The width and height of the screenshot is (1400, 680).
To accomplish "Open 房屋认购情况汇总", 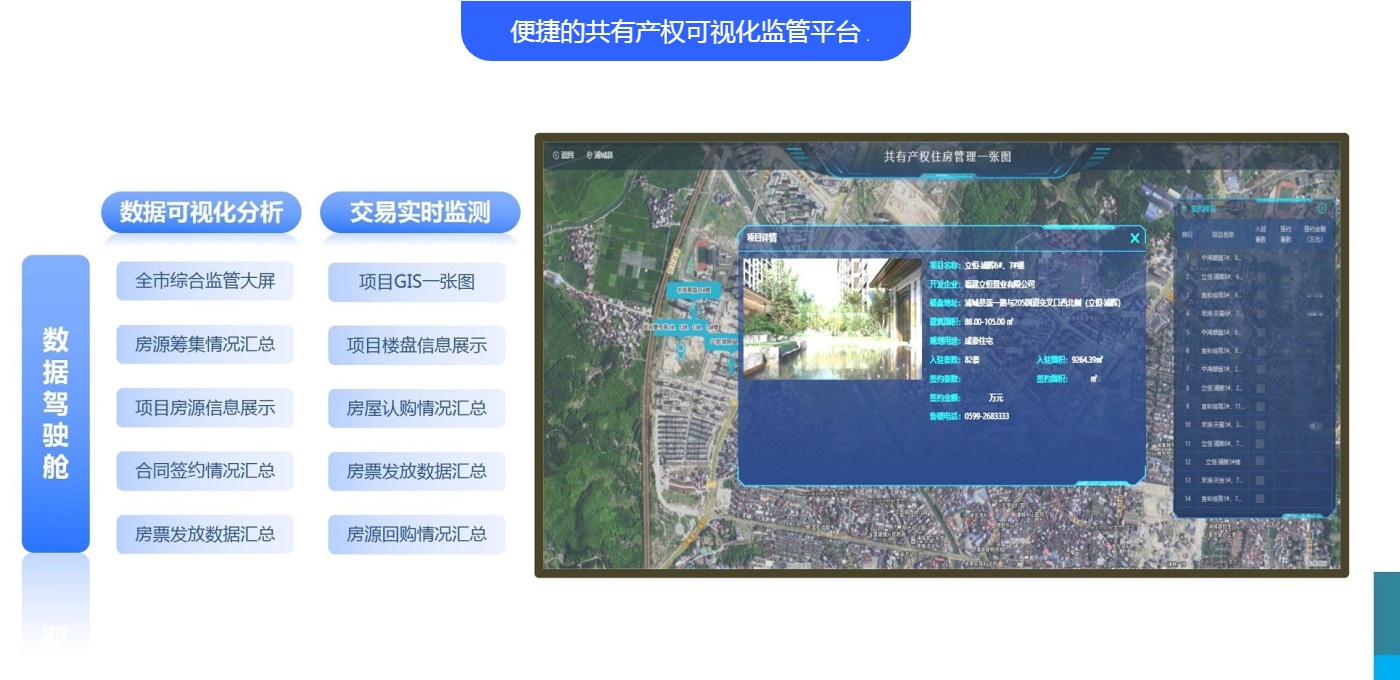I will click(416, 408).
